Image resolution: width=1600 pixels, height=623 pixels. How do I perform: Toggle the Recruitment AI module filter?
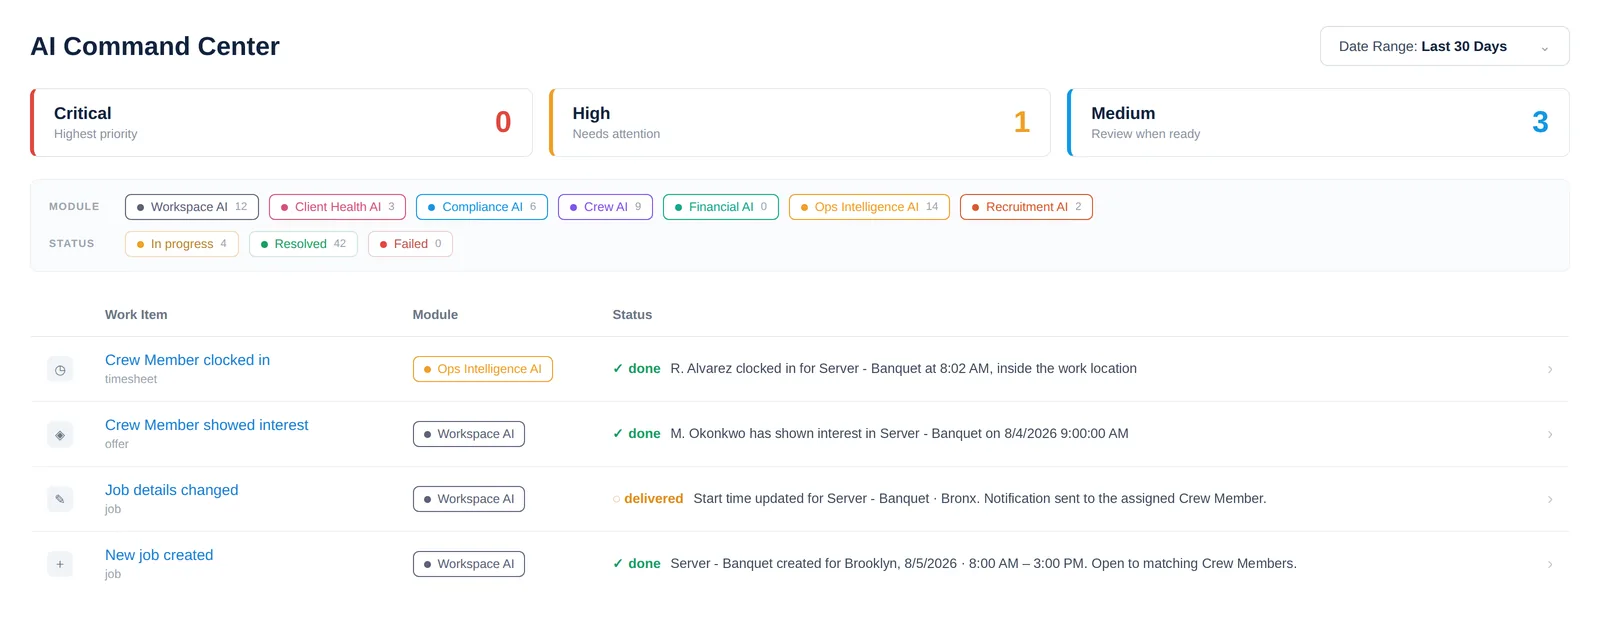[x=1026, y=207]
